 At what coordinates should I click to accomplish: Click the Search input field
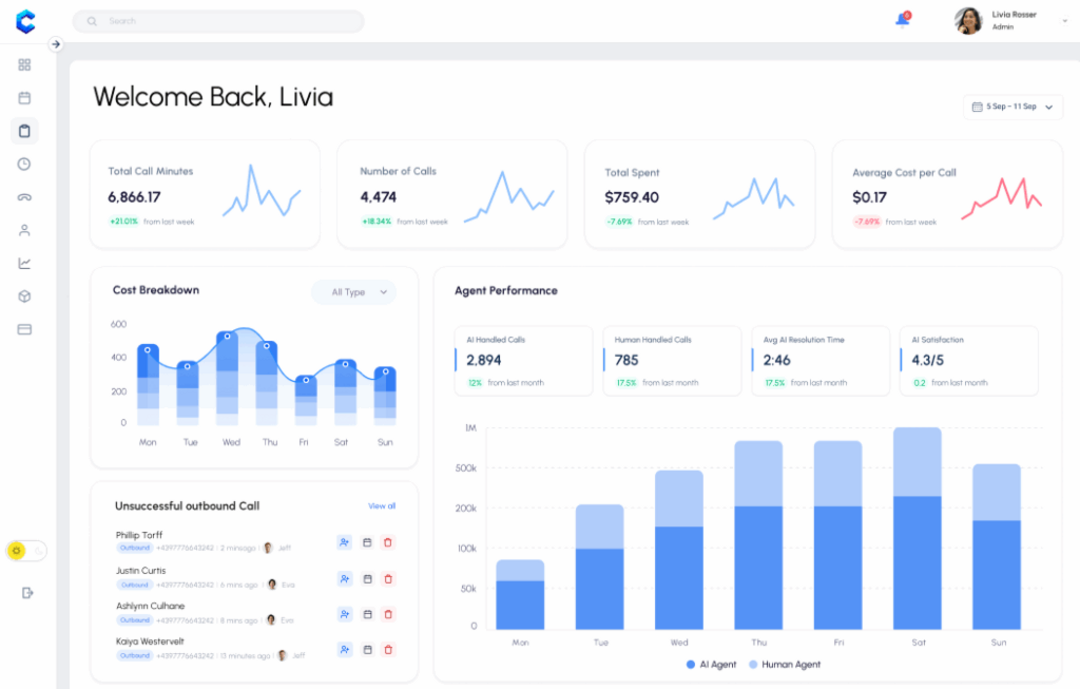218,21
